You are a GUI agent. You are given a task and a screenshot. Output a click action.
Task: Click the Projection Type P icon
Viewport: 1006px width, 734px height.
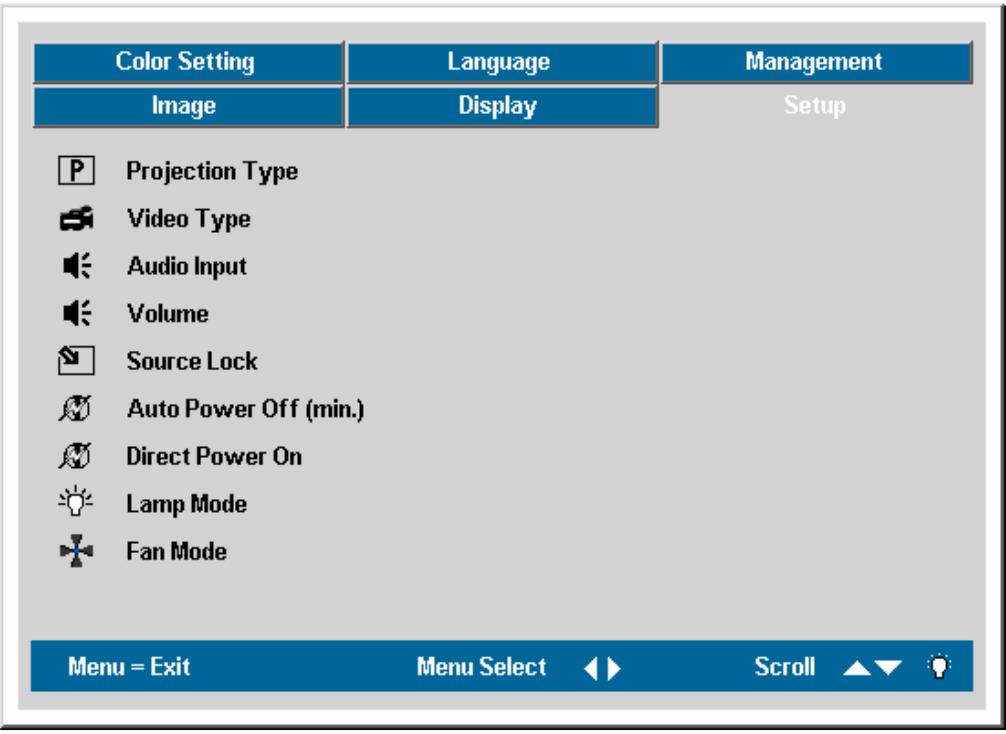(x=76, y=171)
